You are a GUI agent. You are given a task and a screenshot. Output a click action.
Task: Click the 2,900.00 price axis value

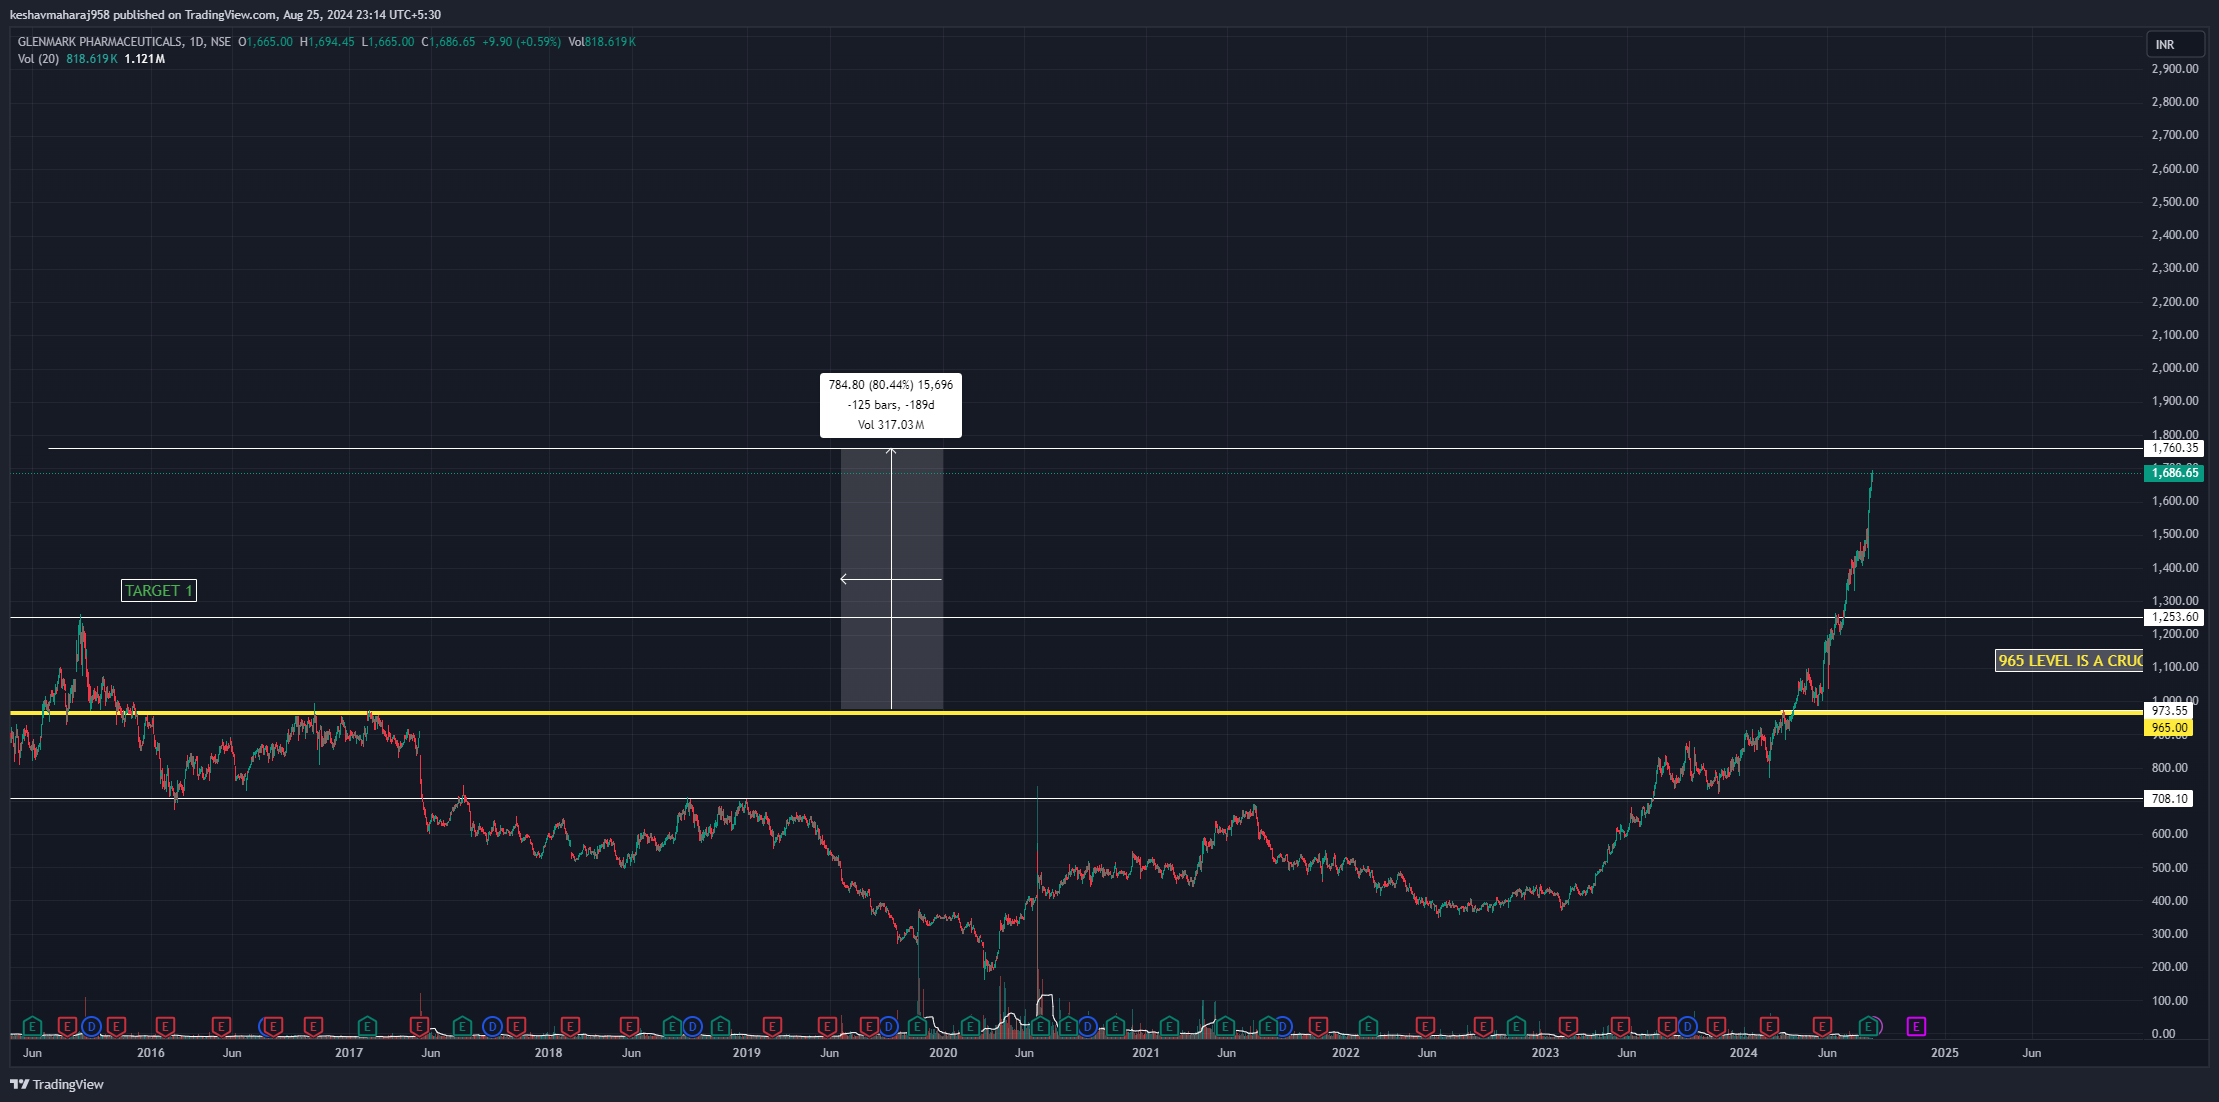click(2174, 69)
